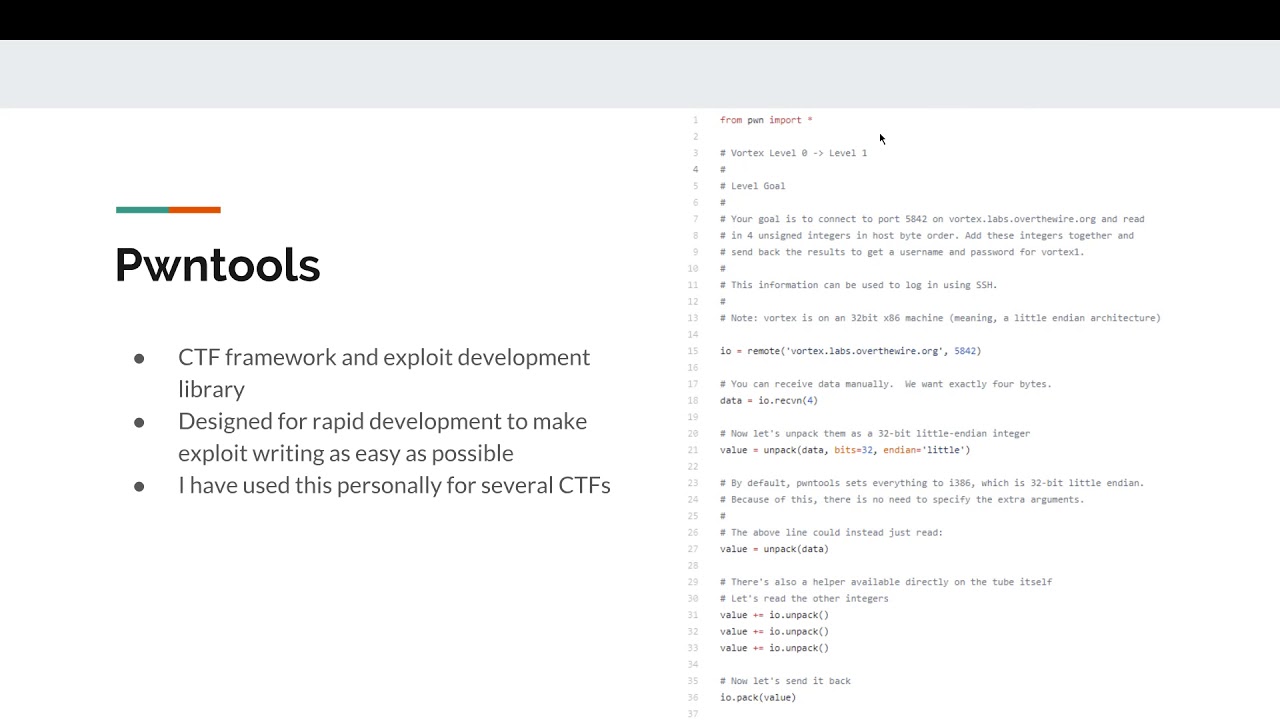Click comment 'Now let's send it back'
Image resolution: width=1280 pixels, height=720 pixels.
click(x=785, y=681)
